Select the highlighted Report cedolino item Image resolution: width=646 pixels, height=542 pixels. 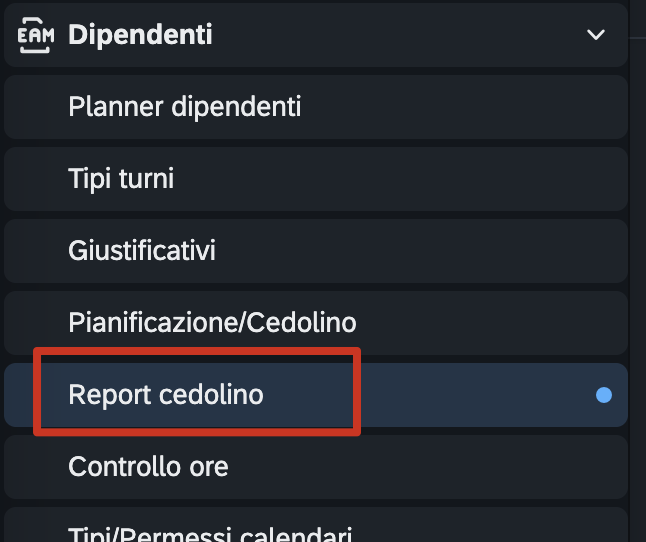pos(166,394)
